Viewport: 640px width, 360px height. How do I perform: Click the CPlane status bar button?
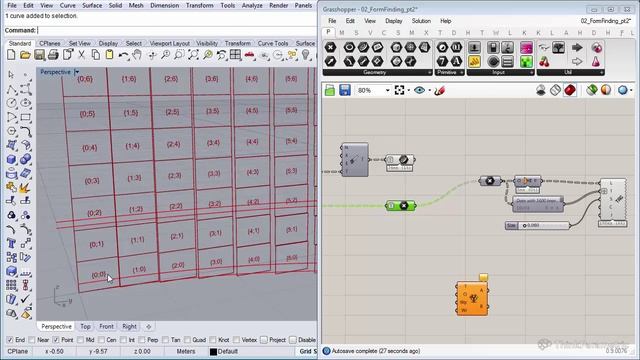coord(18,351)
